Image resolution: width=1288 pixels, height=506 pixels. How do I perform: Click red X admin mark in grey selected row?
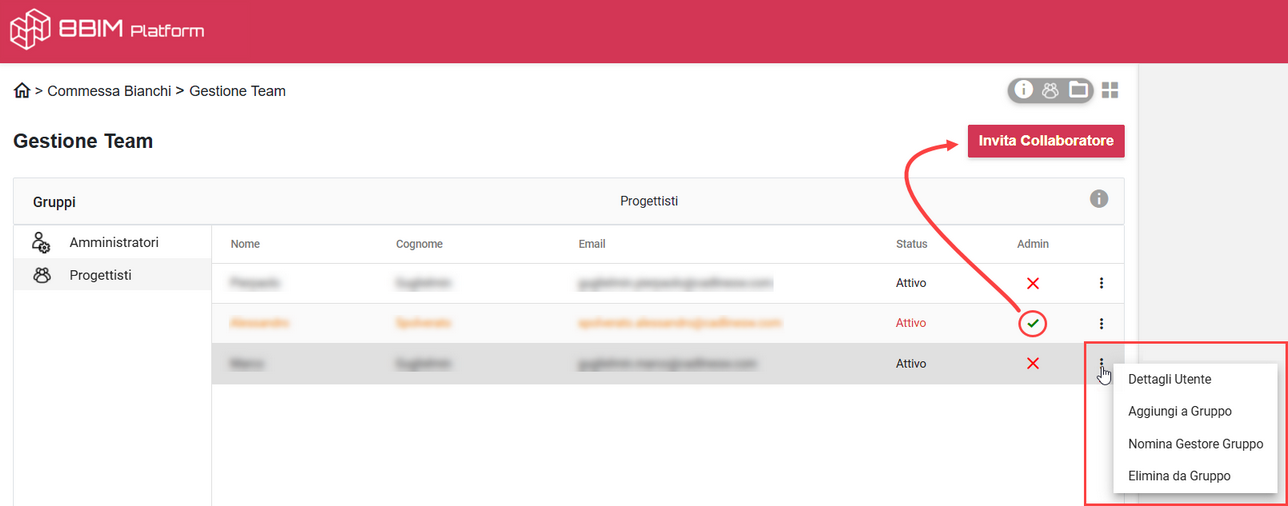point(1033,363)
